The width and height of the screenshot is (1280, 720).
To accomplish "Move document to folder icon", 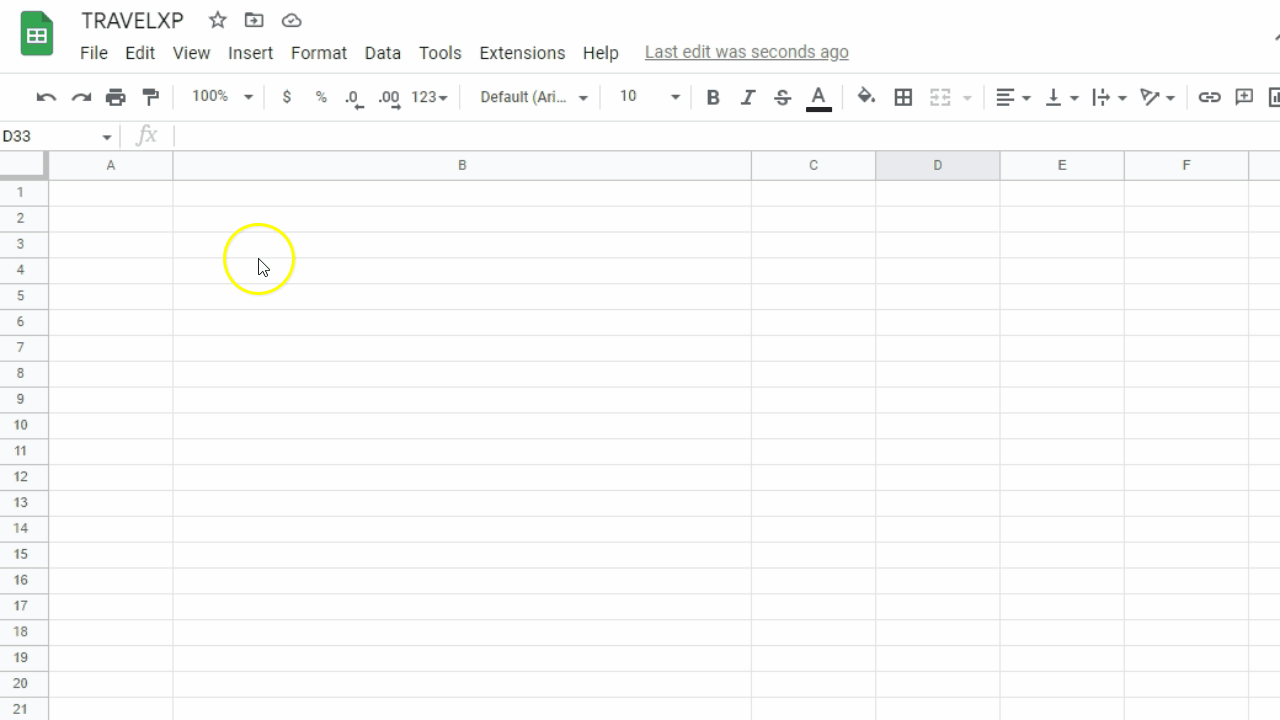I will (254, 20).
